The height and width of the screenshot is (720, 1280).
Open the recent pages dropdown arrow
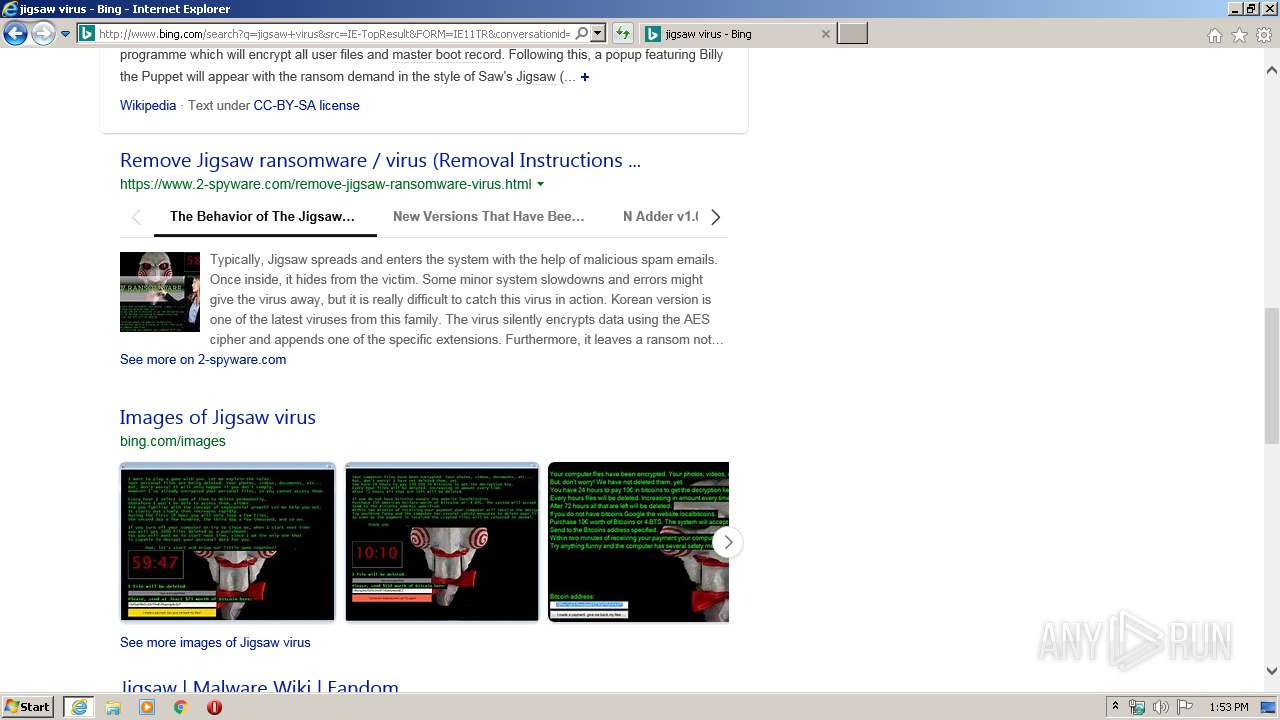[65, 34]
